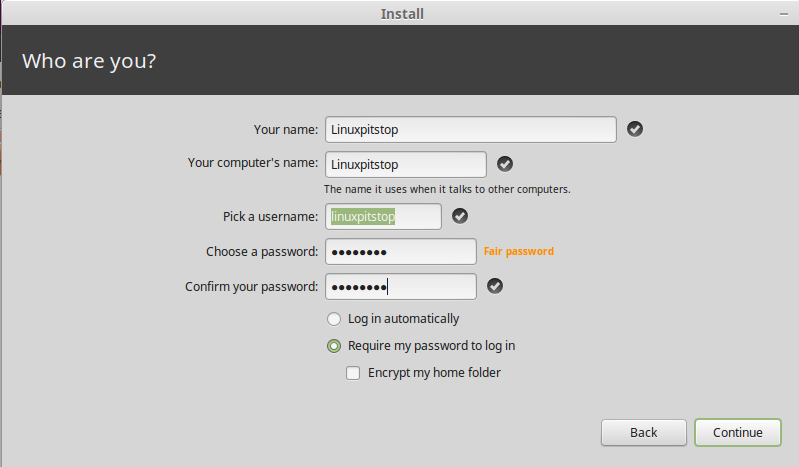This screenshot has height=467, width=799.
Task: Click the checkmark next to Confirm your password
Action: 495,286
